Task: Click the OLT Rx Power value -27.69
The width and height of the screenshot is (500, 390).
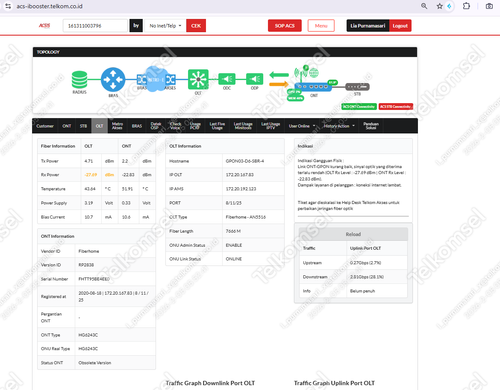Action: [x=91, y=175]
